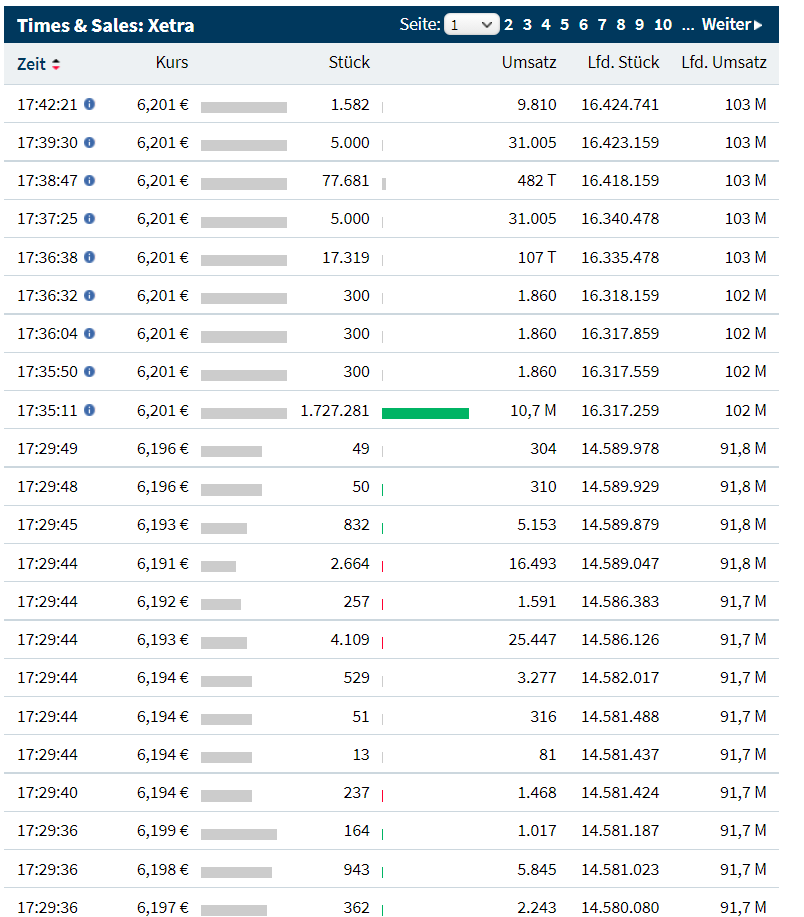Jump to page 10
This screenshot has height=917, width=804.
pos(662,23)
